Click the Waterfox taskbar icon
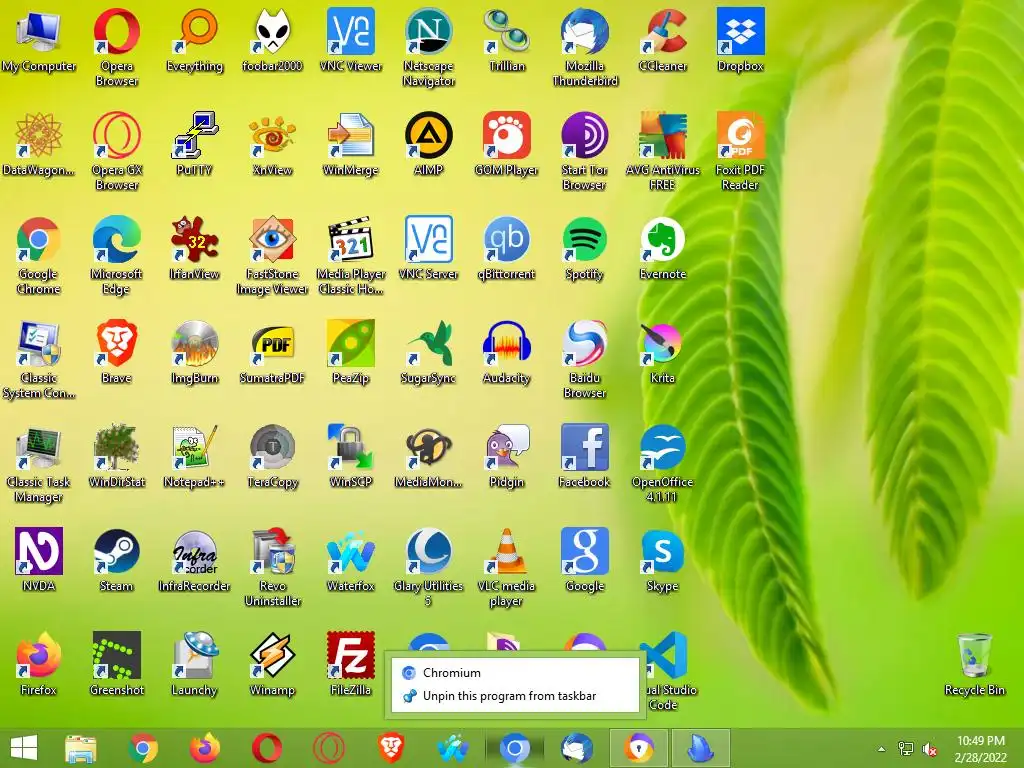 click(x=453, y=748)
